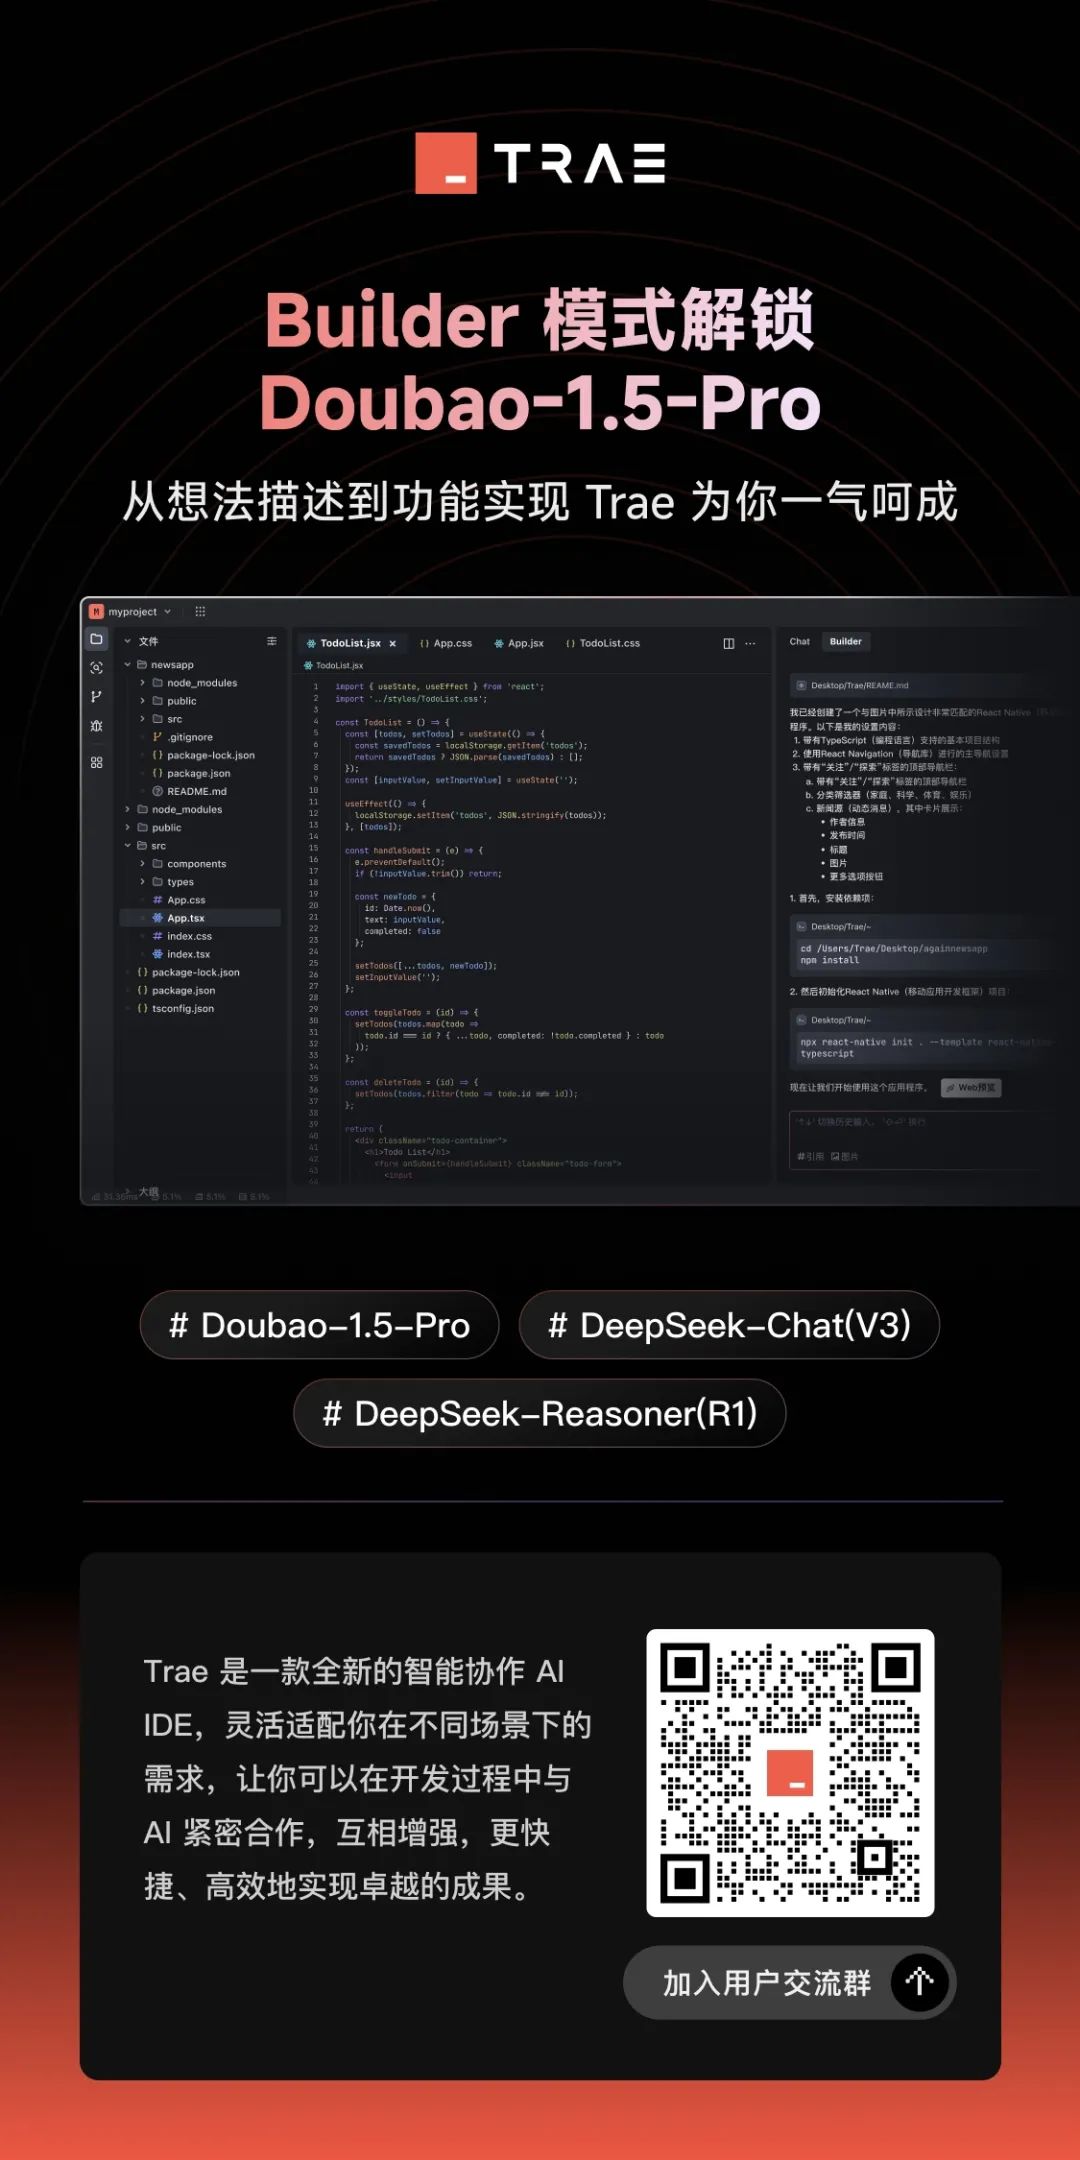Switch to the Chat tab
1080x2160 pixels.
800,641
